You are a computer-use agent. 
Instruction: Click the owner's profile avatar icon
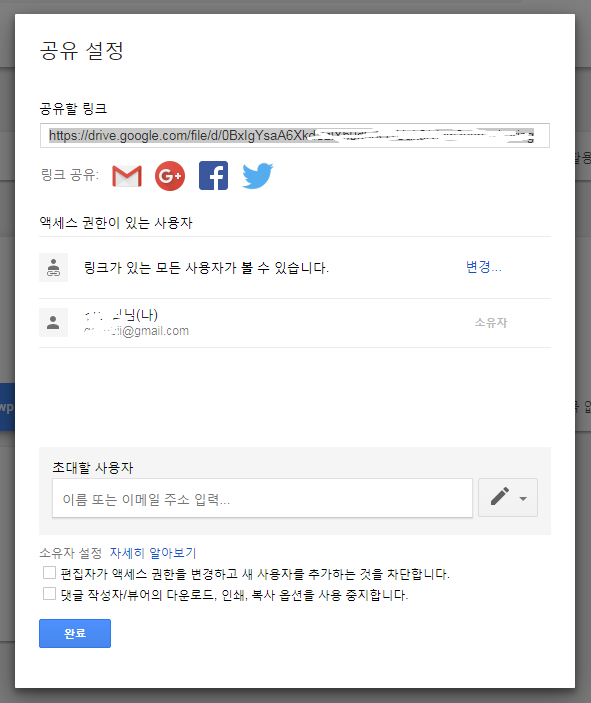[53, 322]
